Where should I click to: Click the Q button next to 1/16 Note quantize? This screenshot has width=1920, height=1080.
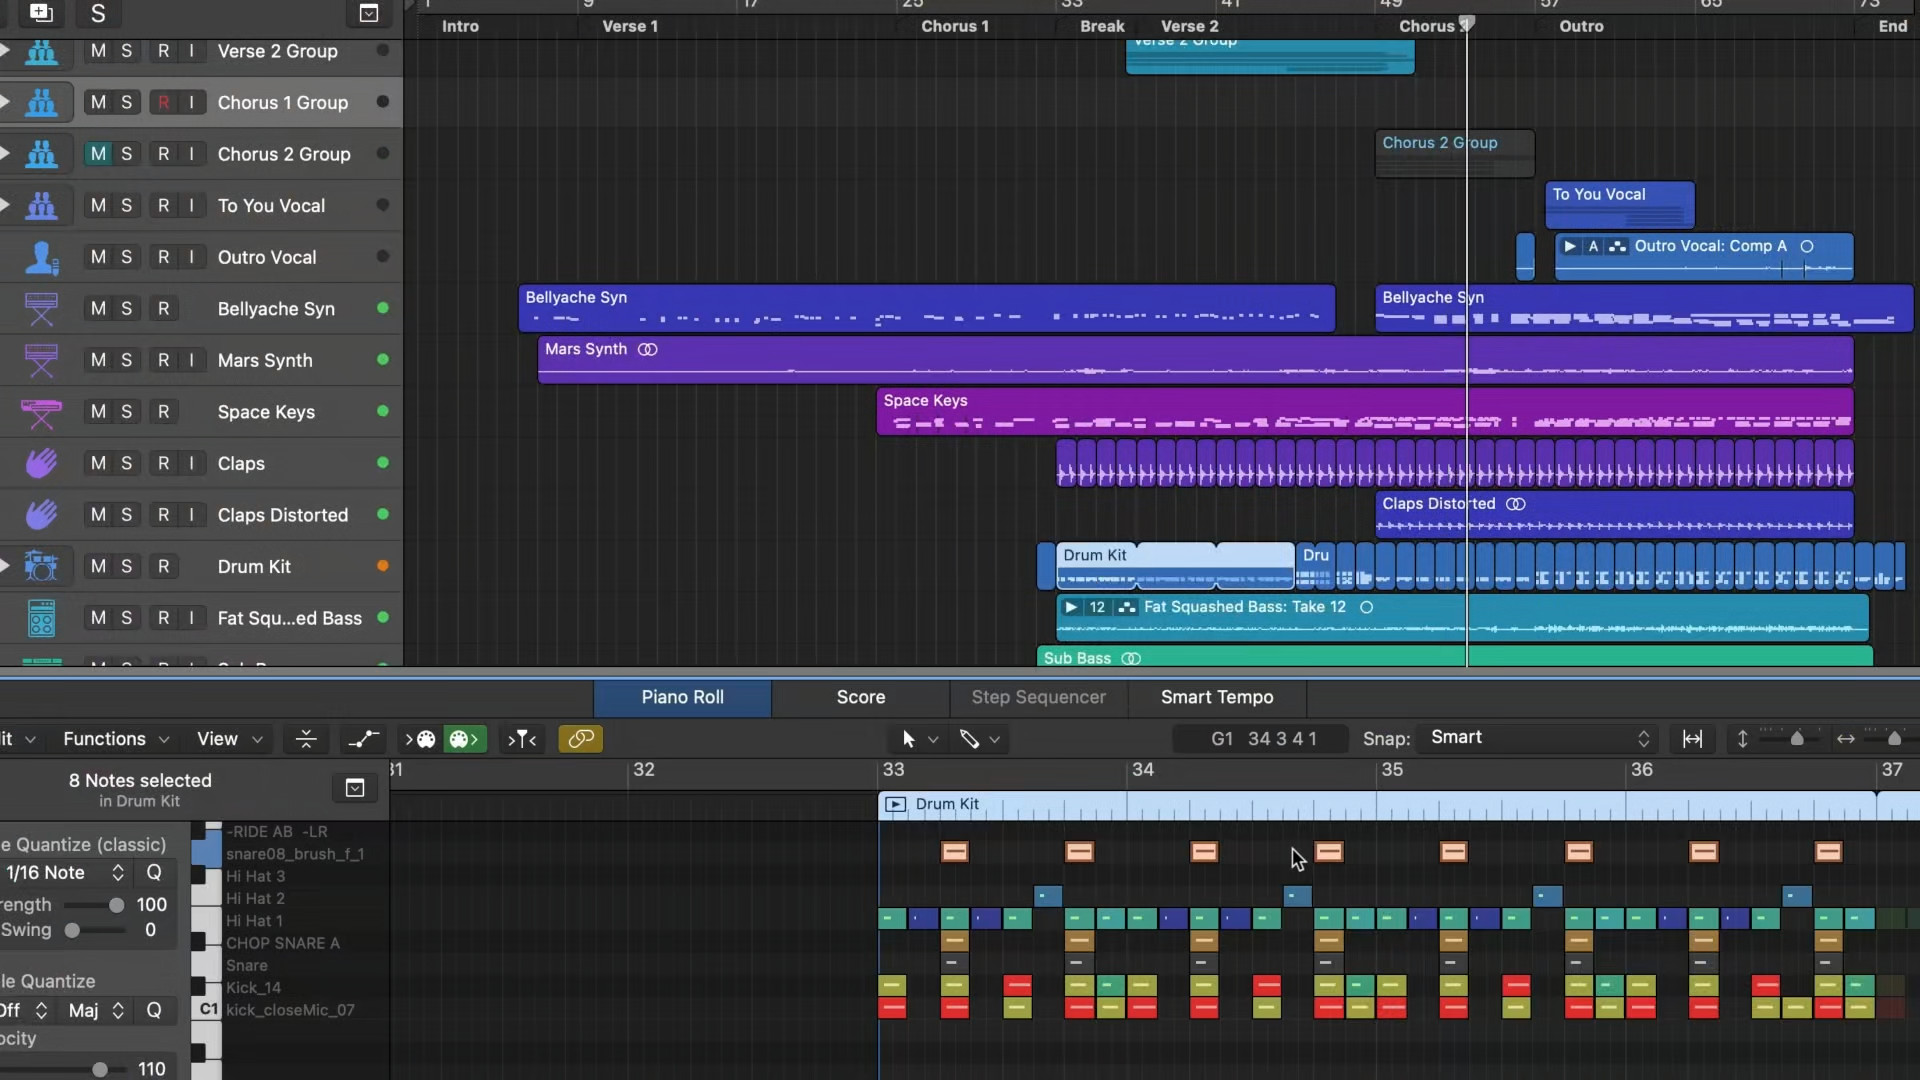154,872
